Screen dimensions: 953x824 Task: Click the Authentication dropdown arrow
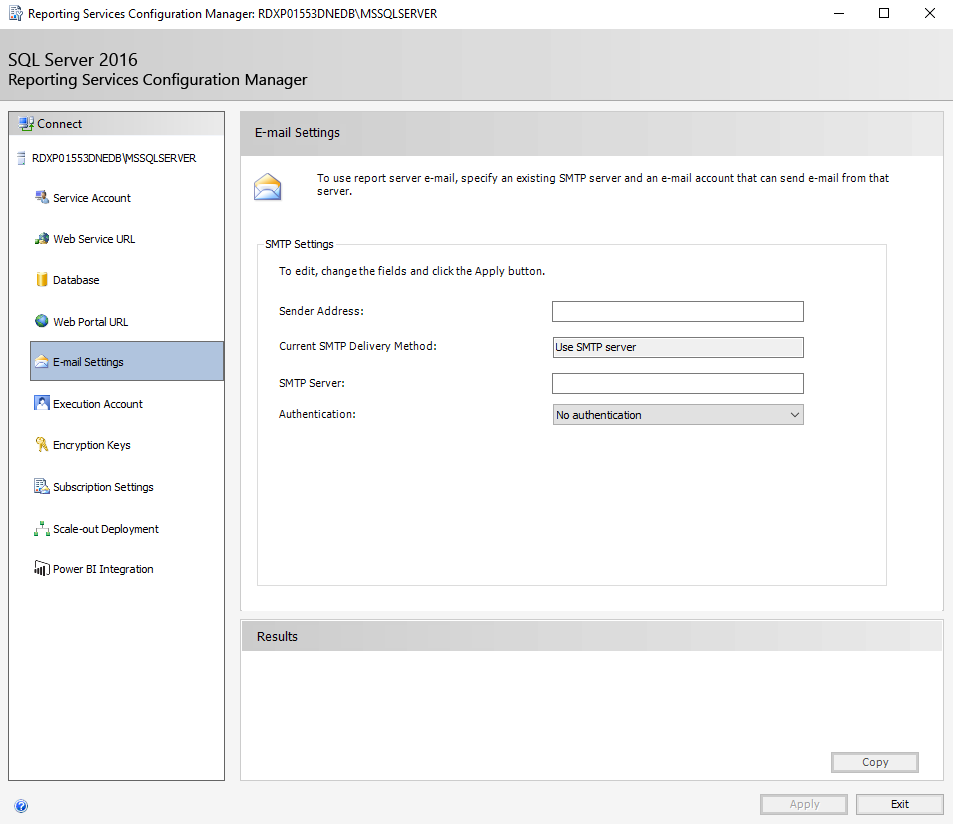pyautogui.click(x=794, y=415)
